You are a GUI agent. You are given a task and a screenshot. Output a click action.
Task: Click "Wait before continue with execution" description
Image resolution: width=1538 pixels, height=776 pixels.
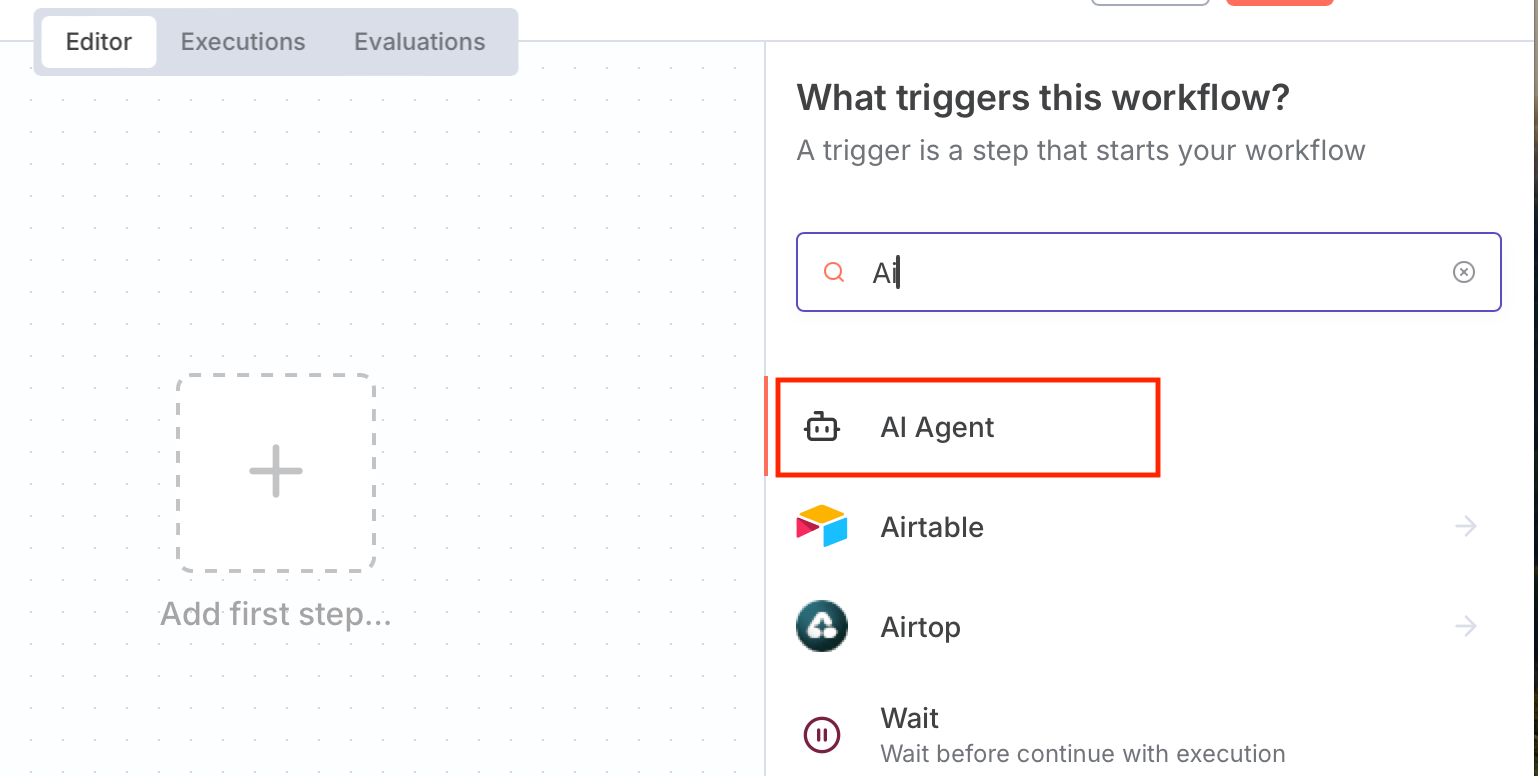pos(1082,753)
